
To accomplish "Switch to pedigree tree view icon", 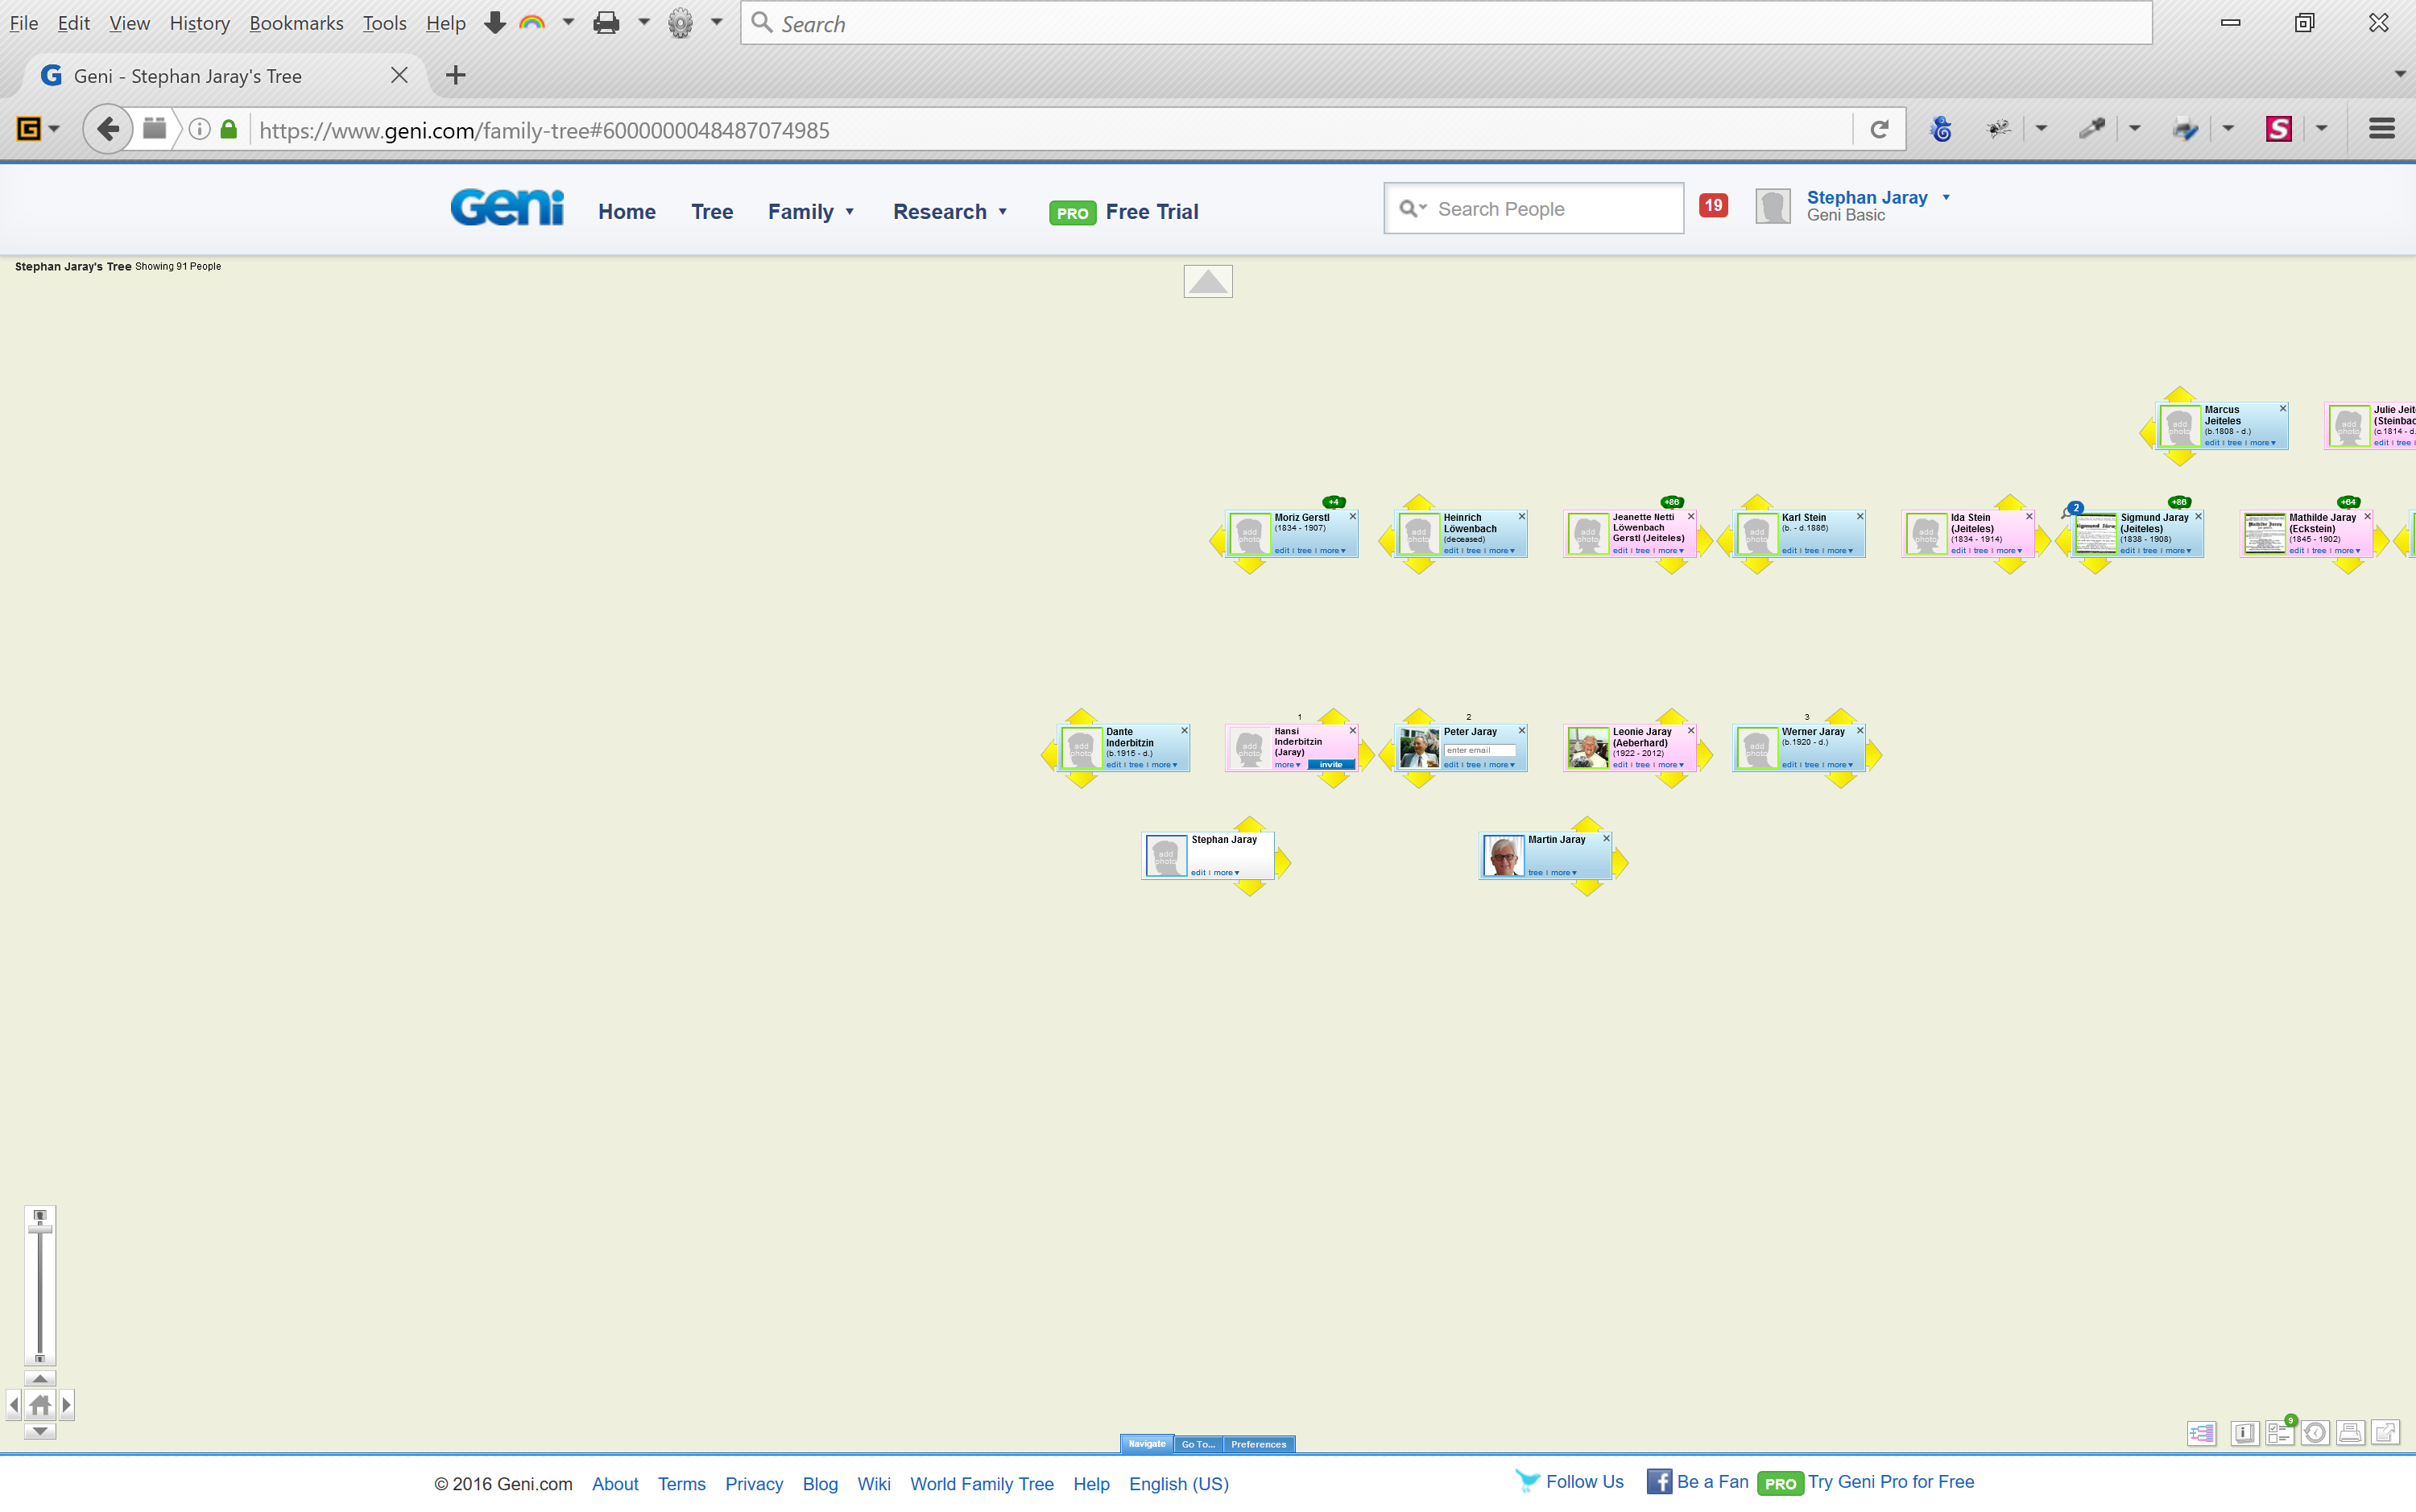I will tap(2201, 1433).
